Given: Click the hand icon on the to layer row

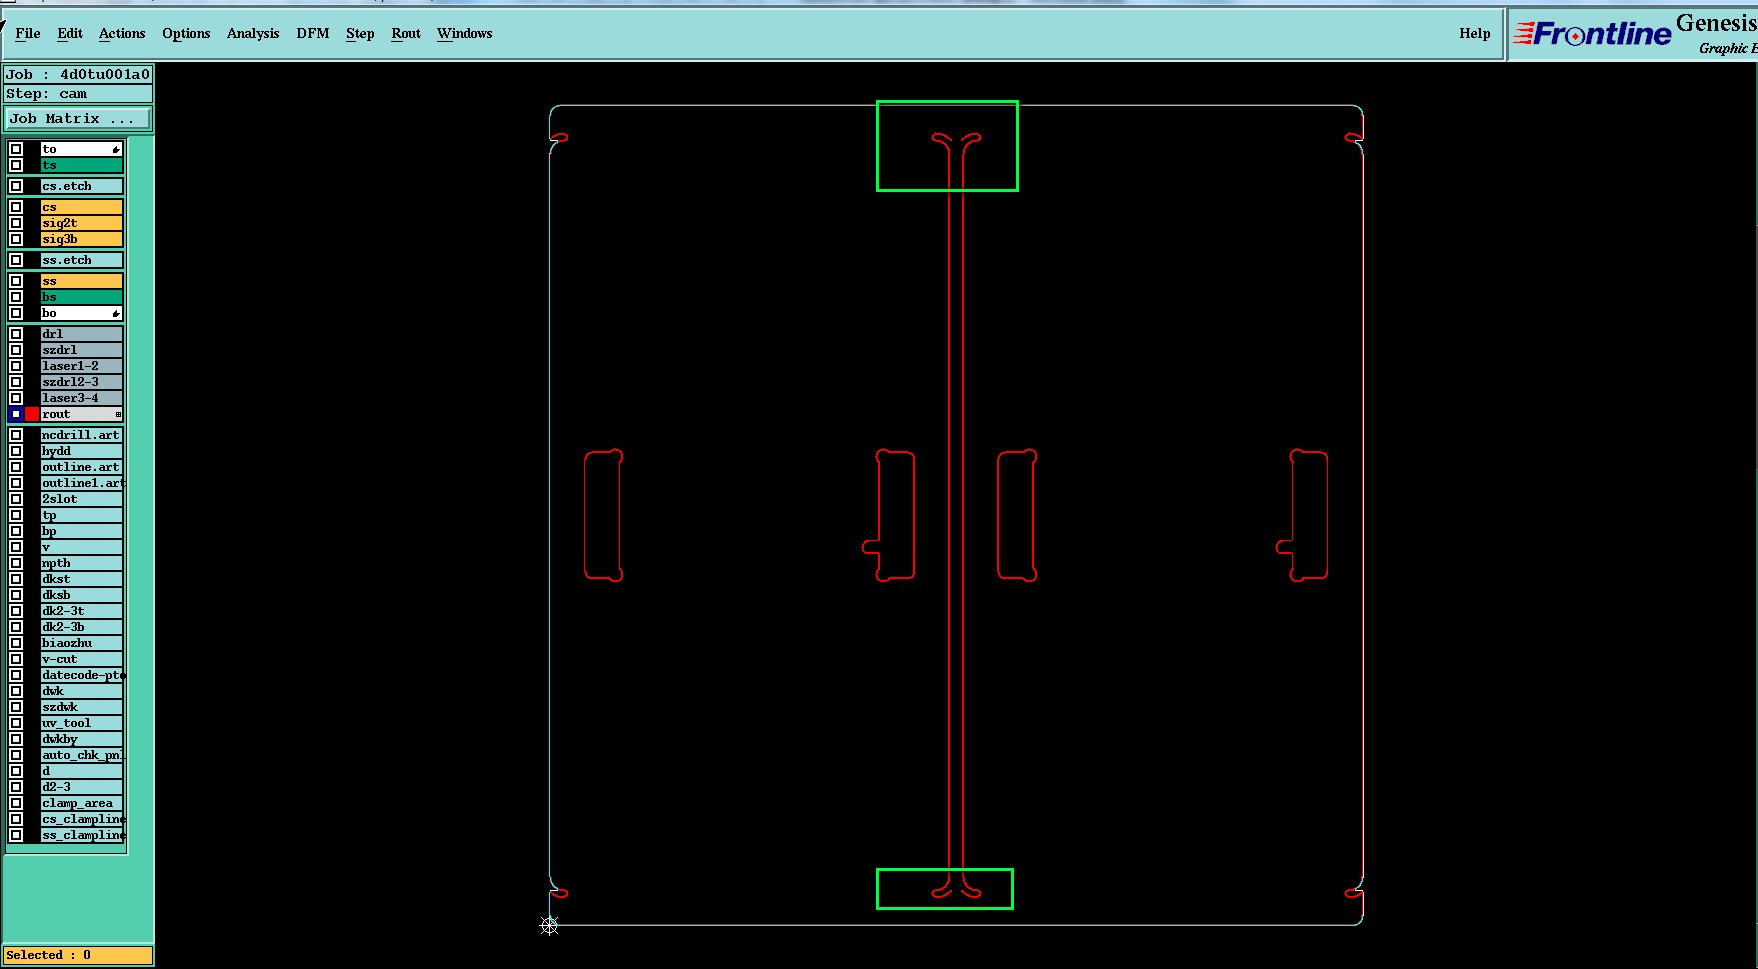Looking at the screenshot, I should point(116,149).
